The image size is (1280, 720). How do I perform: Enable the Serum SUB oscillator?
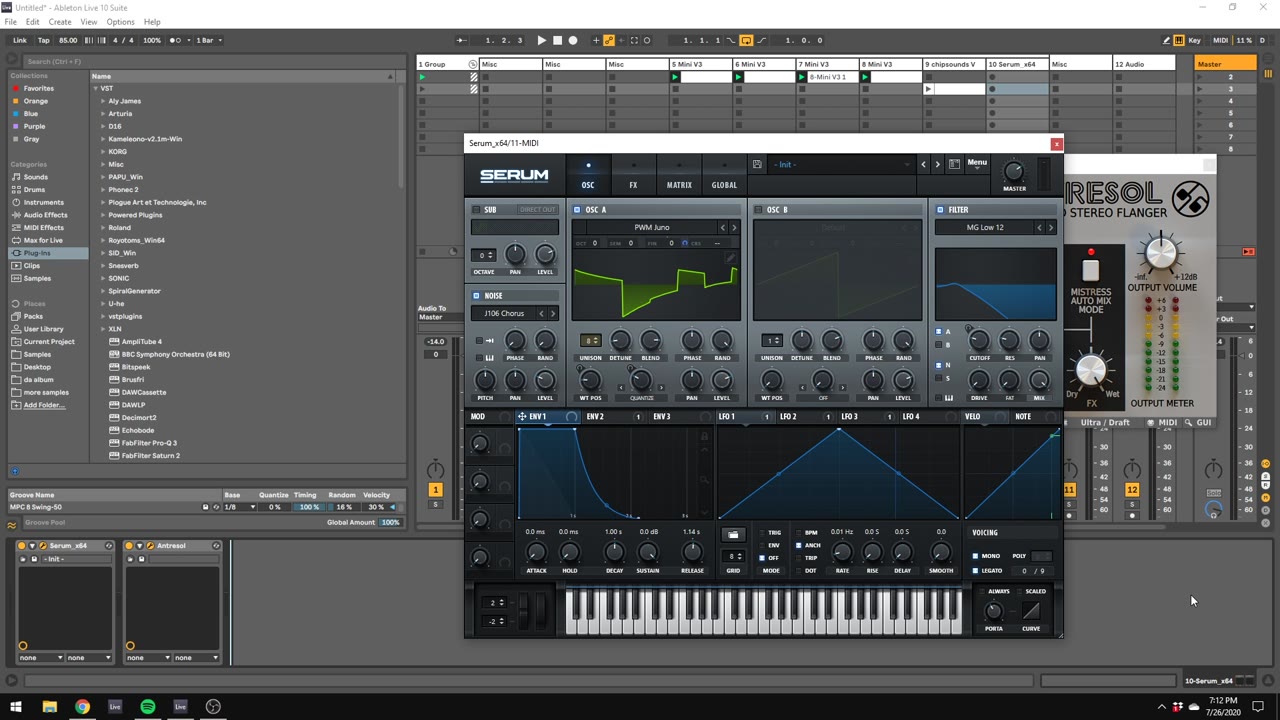(477, 209)
